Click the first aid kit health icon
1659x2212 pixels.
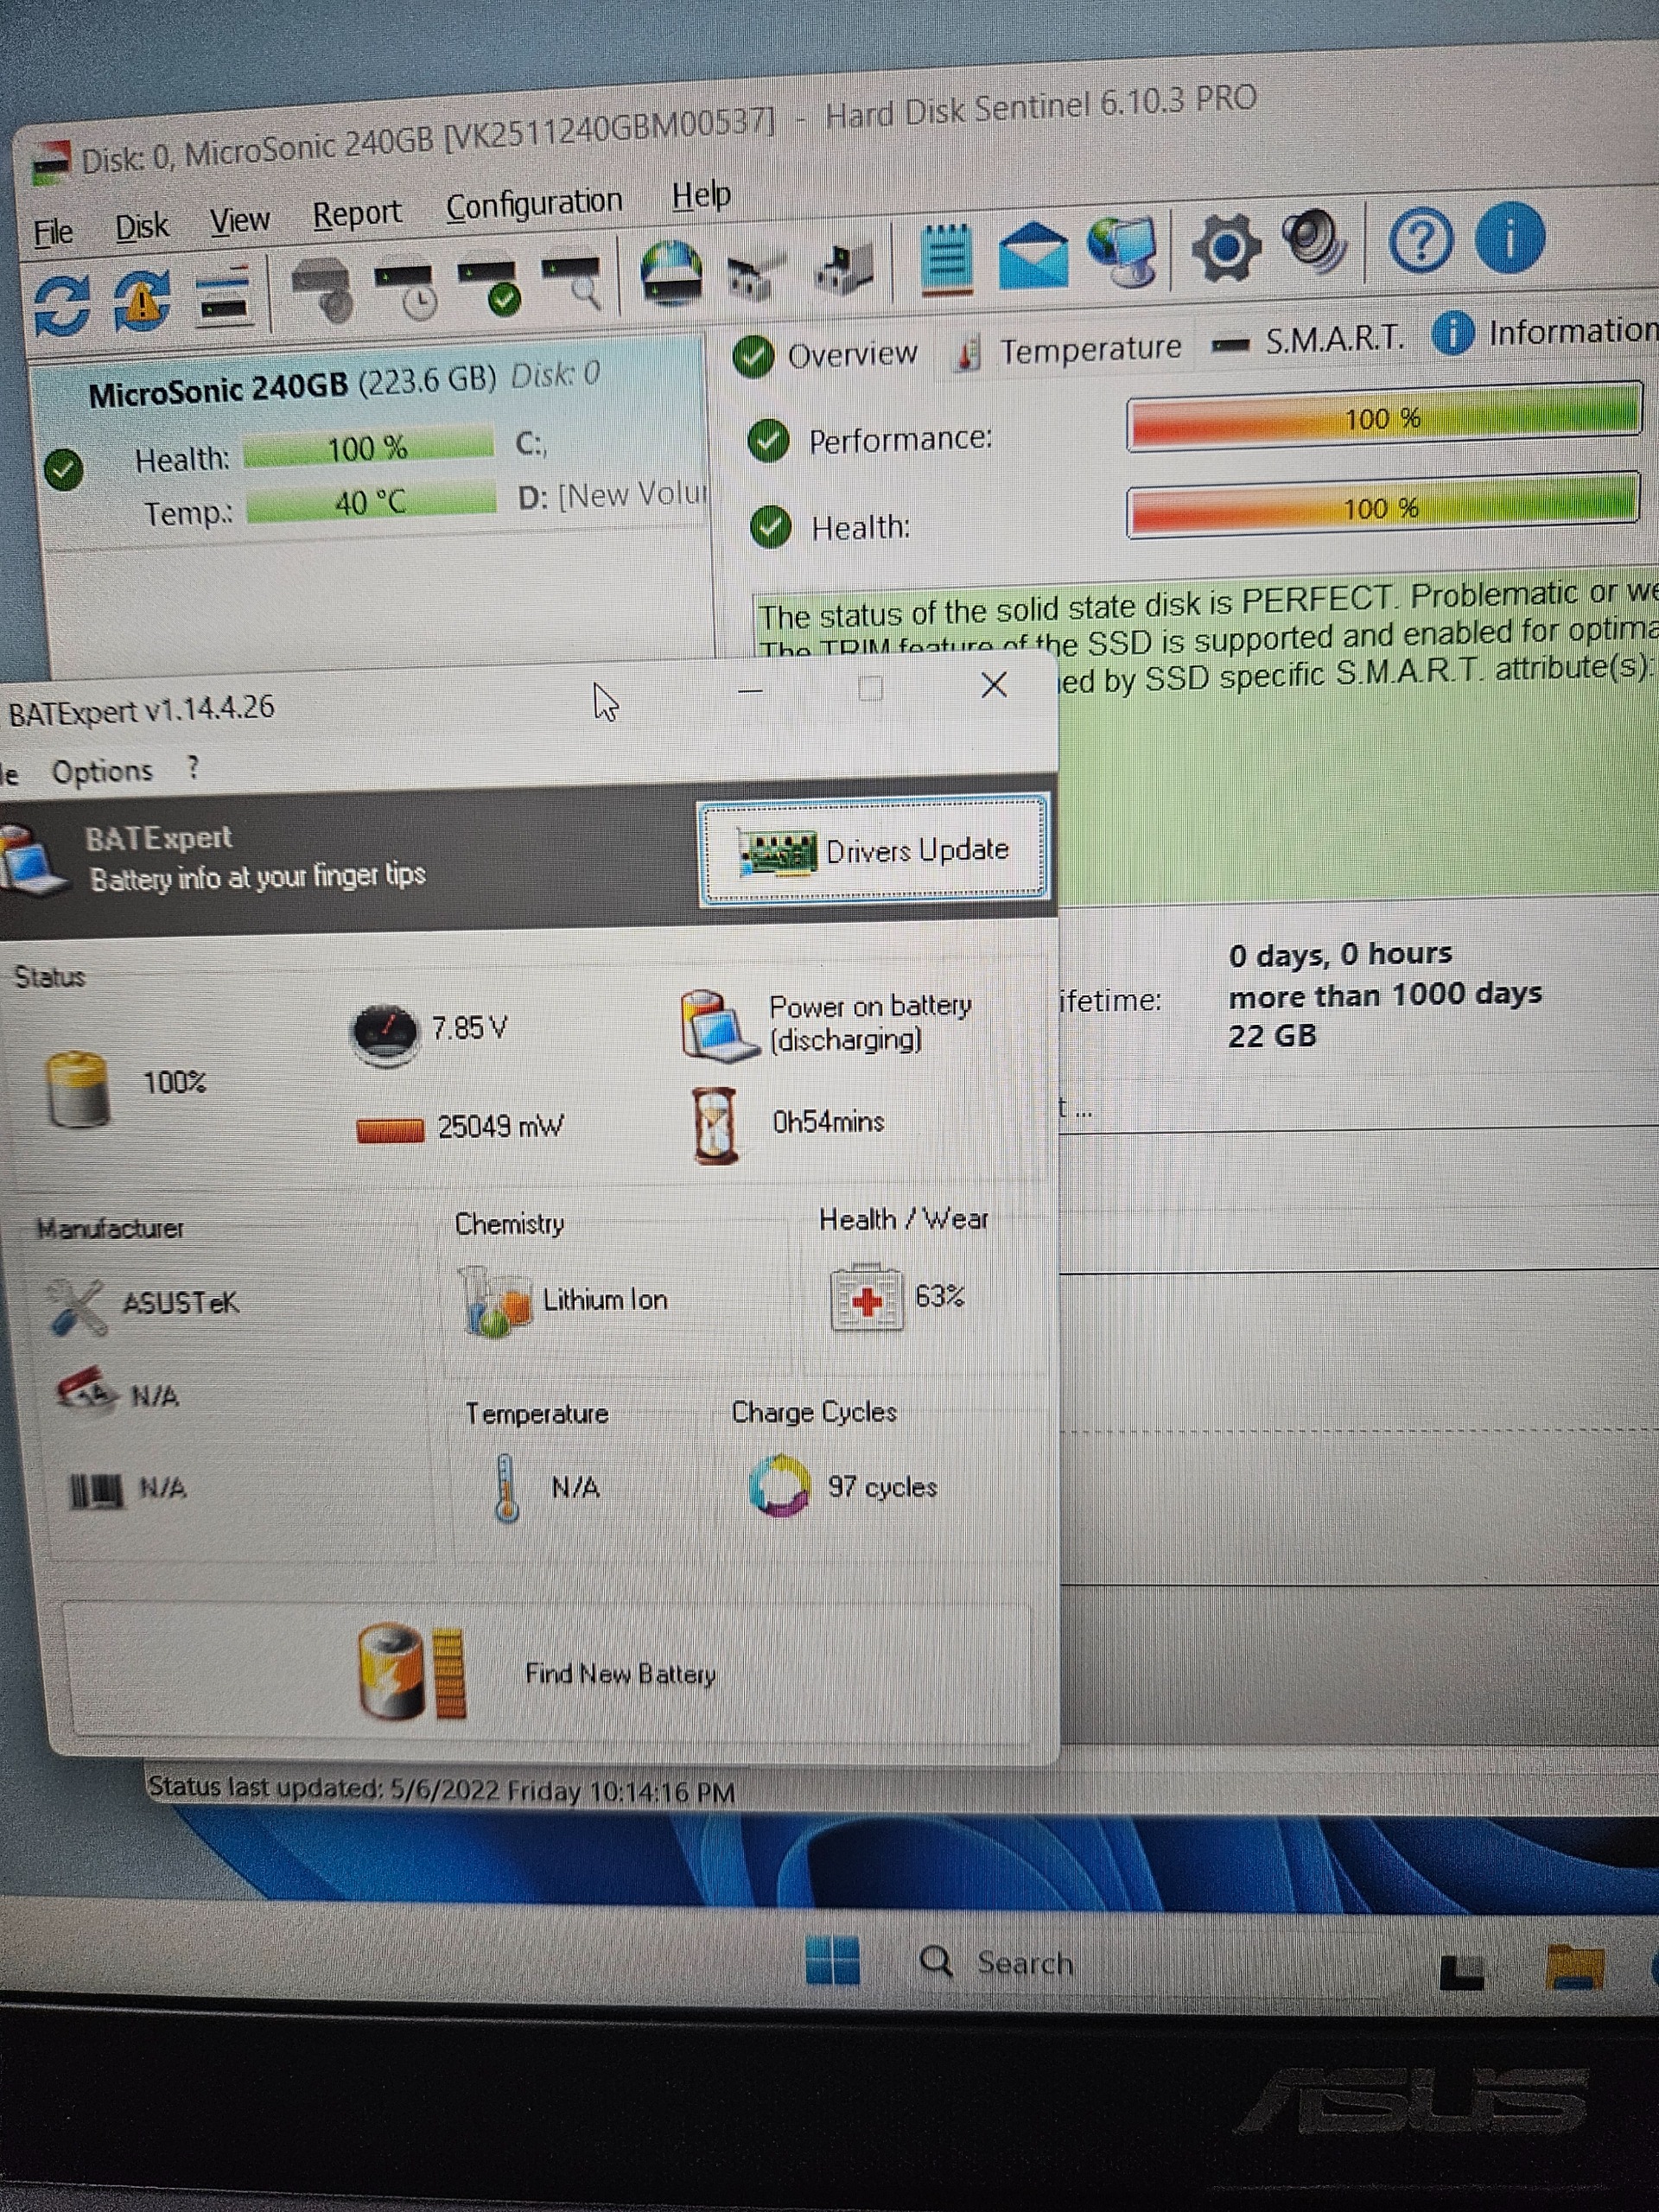pyautogui.click(x=866, y=1298)
